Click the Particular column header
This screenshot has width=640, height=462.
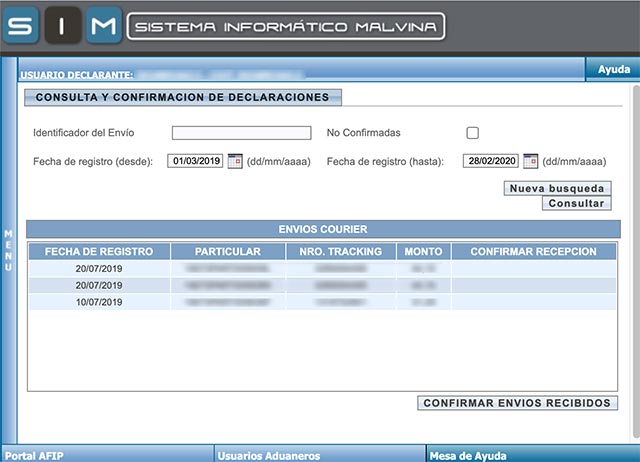(228, 251)
